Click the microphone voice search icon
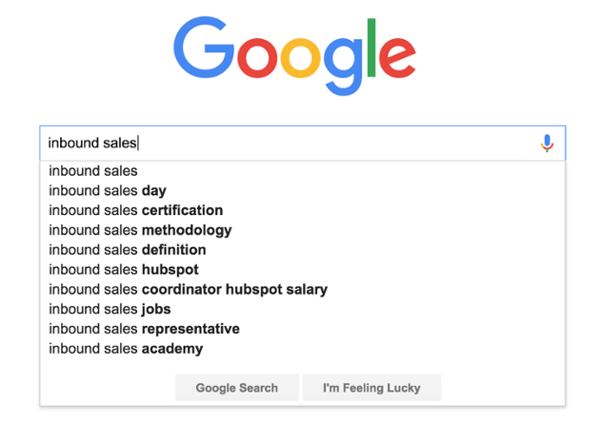The image size is (600, 422). click(x=546, y=143)
